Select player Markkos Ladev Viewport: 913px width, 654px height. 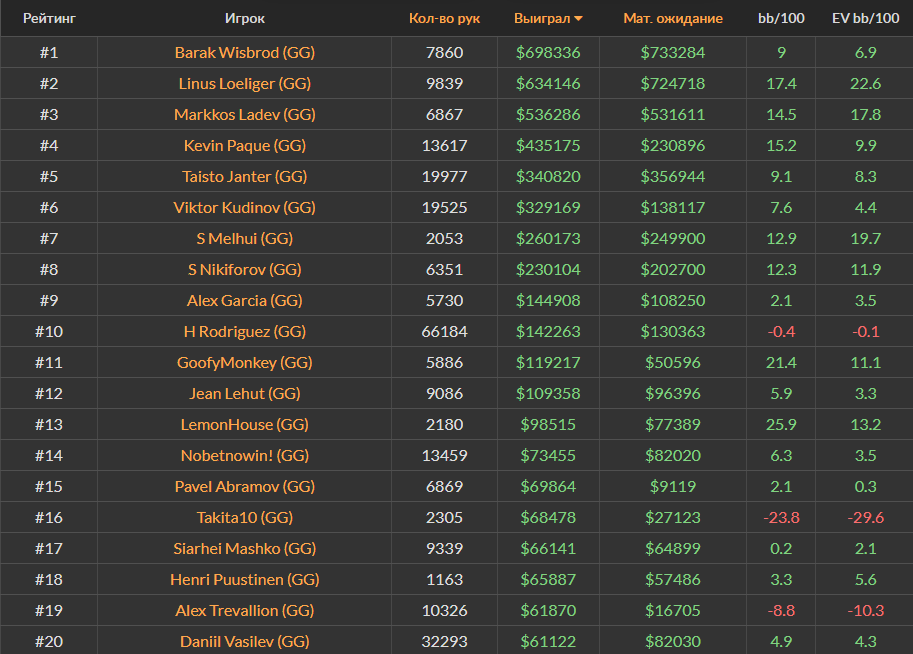click(245, 114)
